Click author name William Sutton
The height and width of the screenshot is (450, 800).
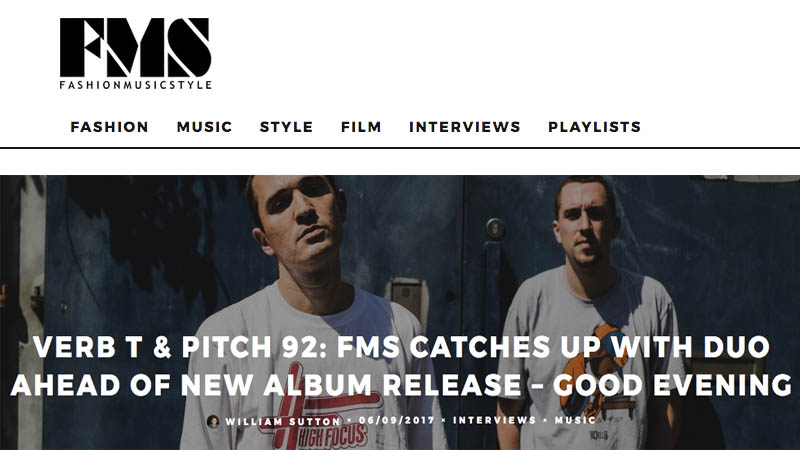pyautogui.click(x=283, y=422)
